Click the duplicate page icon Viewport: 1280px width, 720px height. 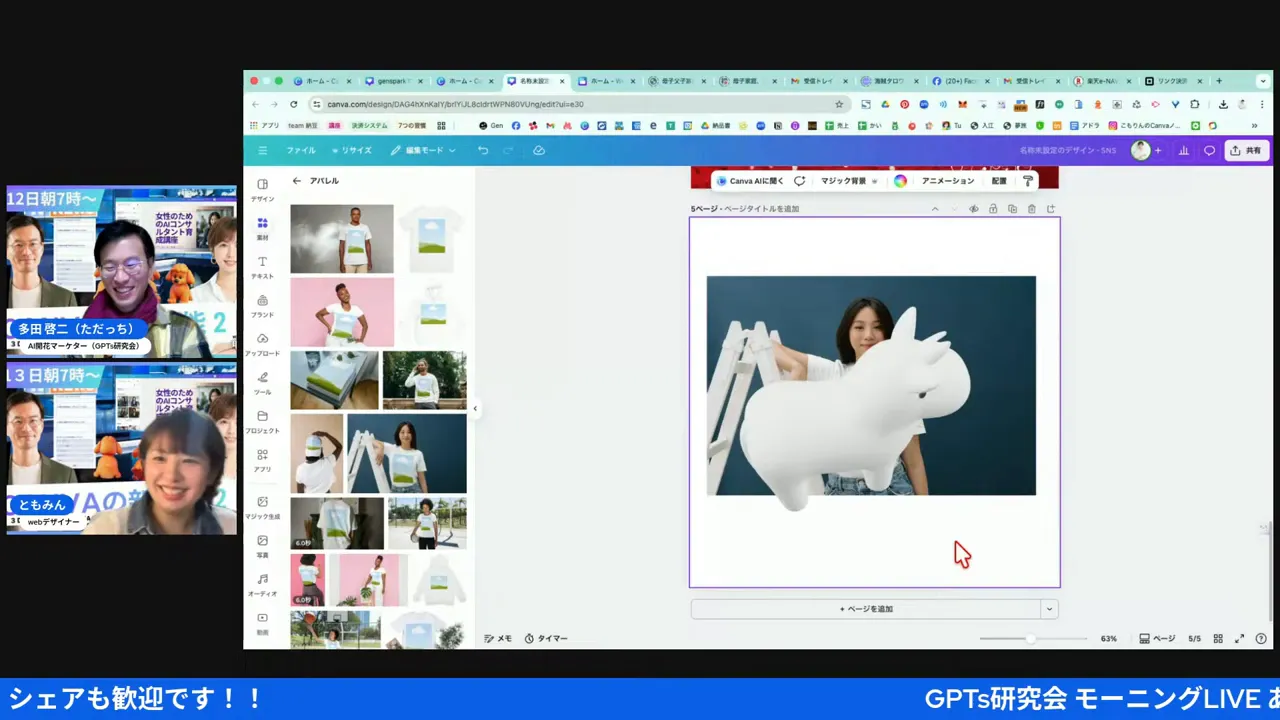(x=1012, y=209)
